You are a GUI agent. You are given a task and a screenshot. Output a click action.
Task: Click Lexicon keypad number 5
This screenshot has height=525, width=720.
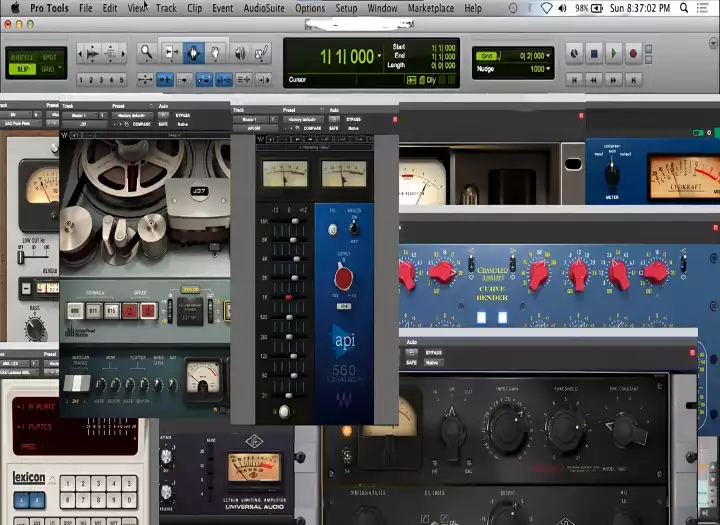point(129,483)
